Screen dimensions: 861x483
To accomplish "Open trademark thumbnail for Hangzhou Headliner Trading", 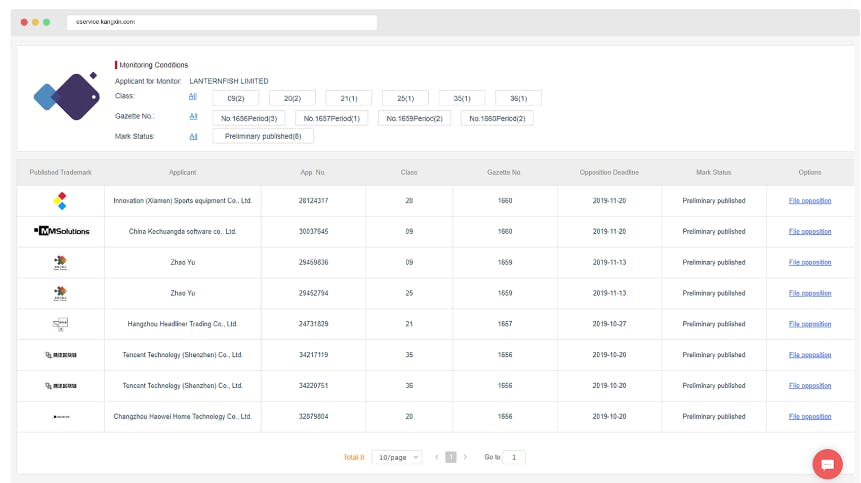I will coord(60,324).
